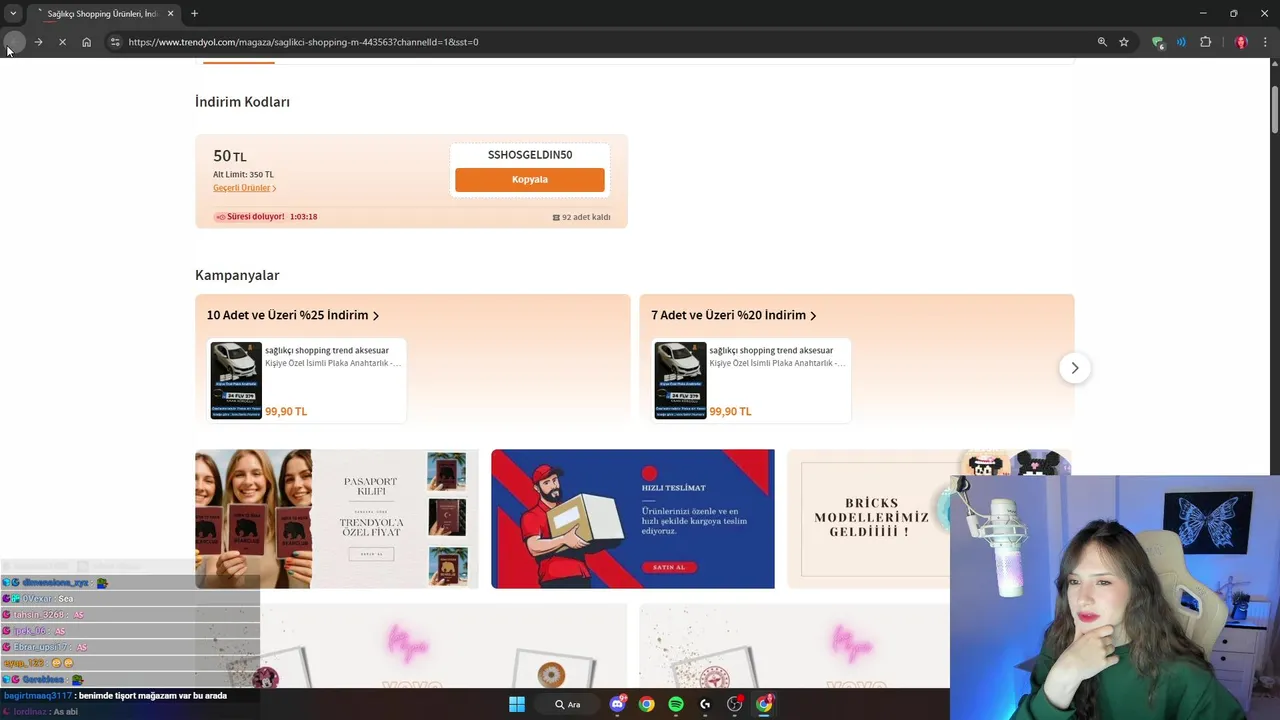Open a new browser tab
Screen dimensions: 1280x720
[x=194, y=13]
